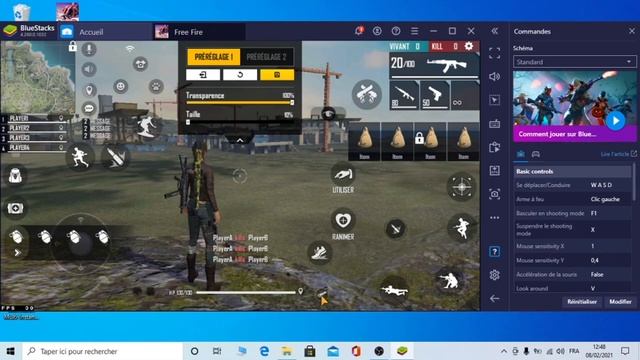Collapse the preset panel with up chevron
Screen dimensions: 640x360
240,140
